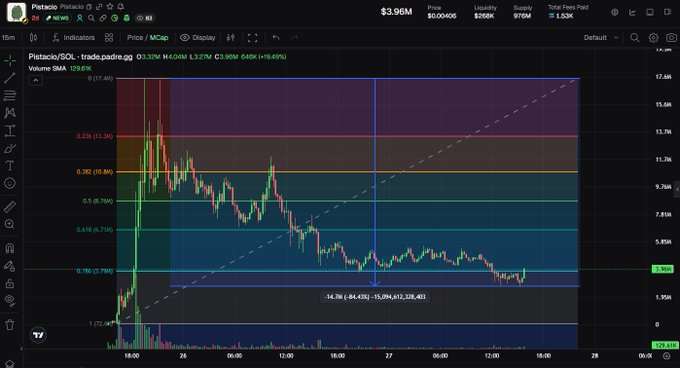The width and height of the screenshot is (680, 368).
Task: Click the green 3.96M price axis tag
Action: 663,269
